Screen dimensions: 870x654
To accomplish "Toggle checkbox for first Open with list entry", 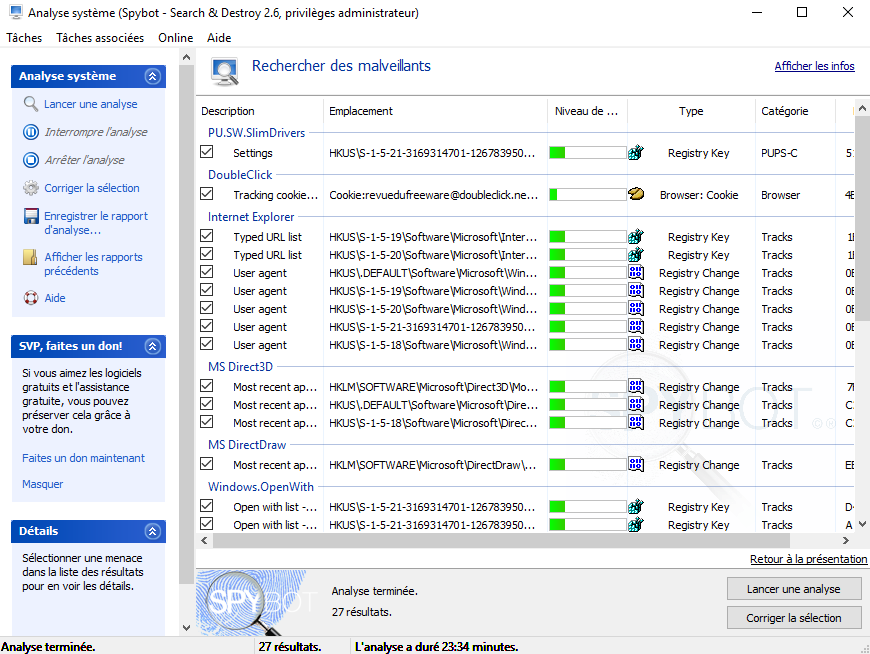I will click(x=206, y=505).
